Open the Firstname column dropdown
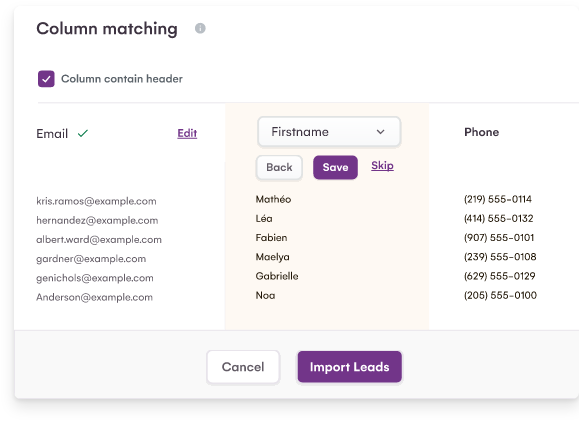Viewport: 579px width, 422px height. pos(329,132)
